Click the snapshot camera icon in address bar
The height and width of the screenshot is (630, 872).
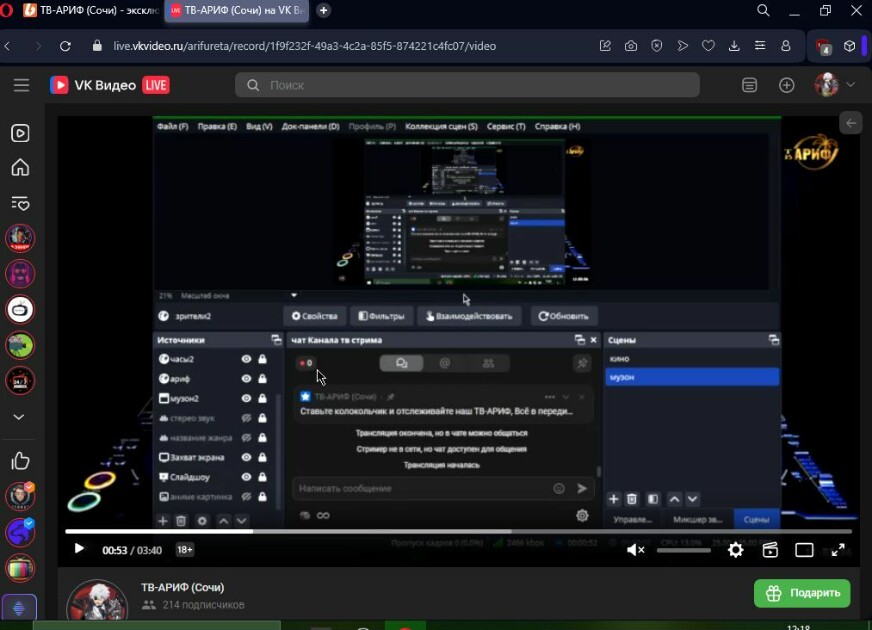pos(631,46)
